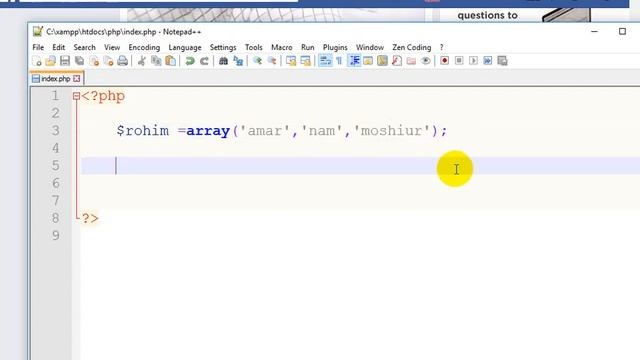
Task: Open the Plugins menu
Action: pyautogui.click(x=335, y=47)
